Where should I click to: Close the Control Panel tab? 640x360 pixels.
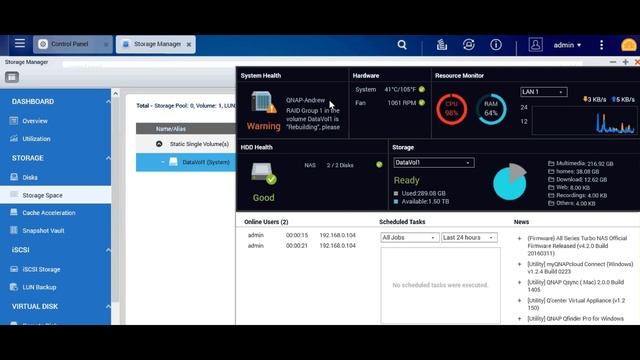pos(106,44)
